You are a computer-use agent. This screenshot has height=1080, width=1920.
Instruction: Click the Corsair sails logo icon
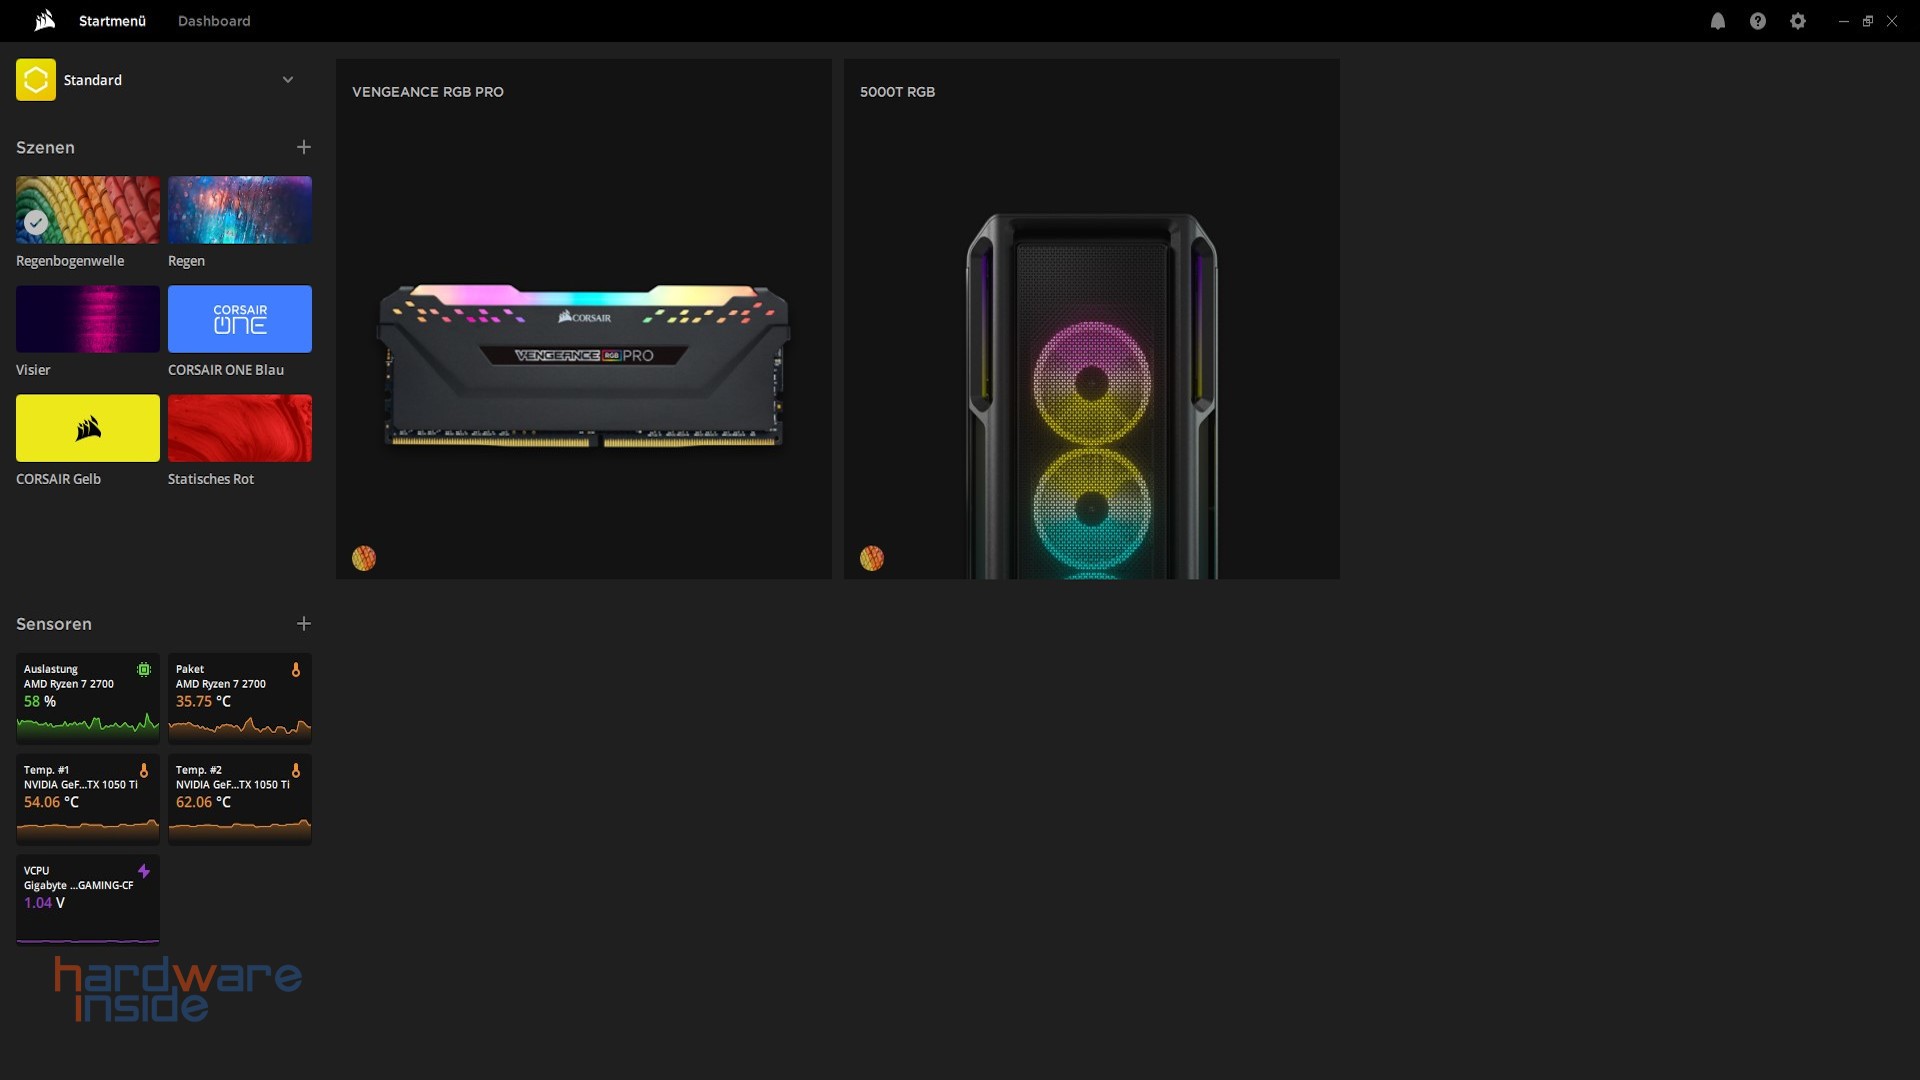pos(44,21)
